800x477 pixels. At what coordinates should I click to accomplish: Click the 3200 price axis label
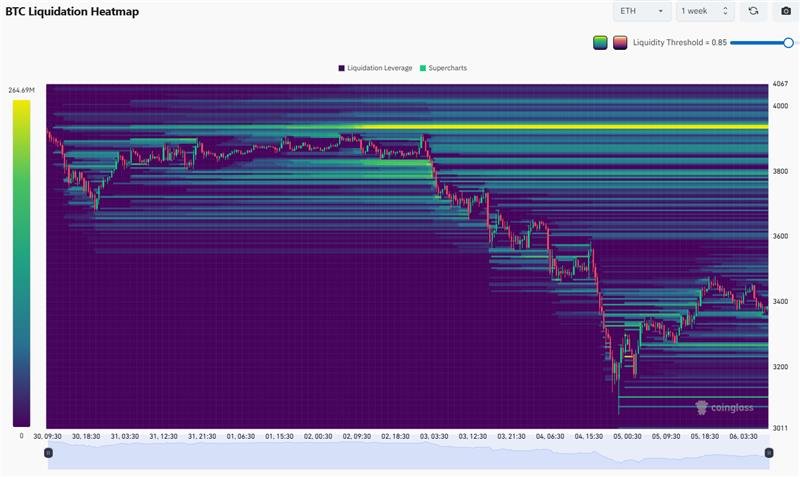780,367
